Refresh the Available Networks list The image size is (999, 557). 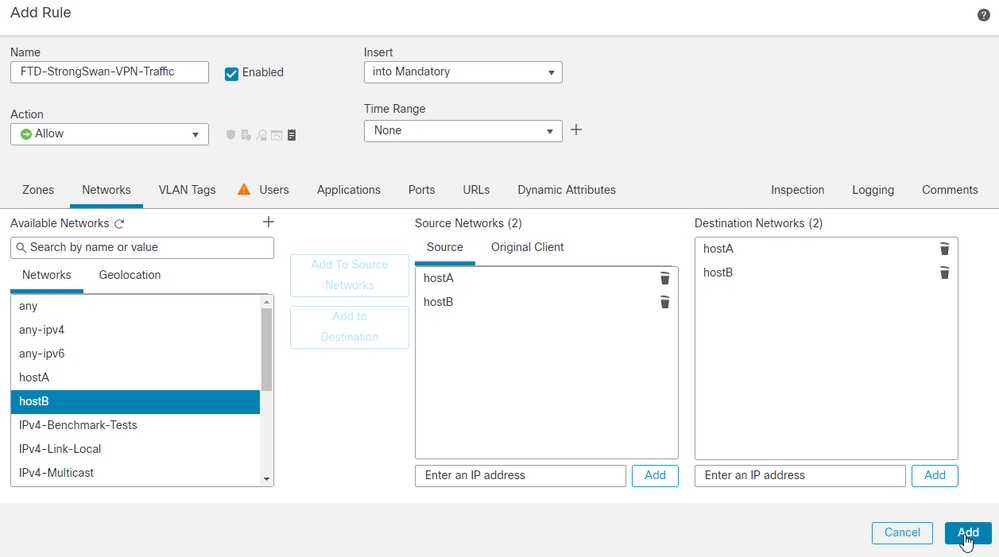[119, 224]
